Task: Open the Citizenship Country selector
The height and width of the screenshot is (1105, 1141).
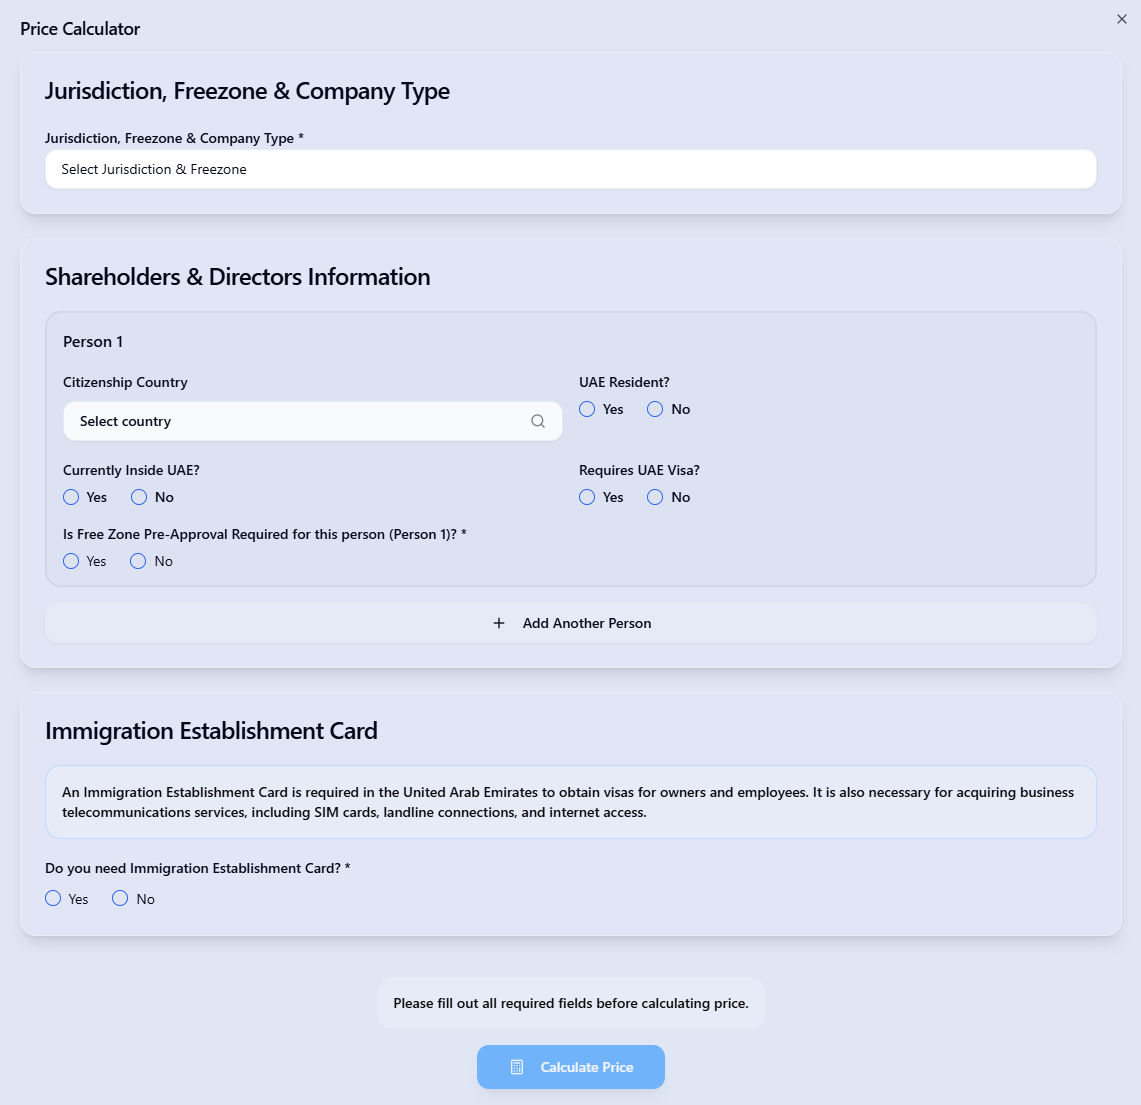Action: point(300,421)
